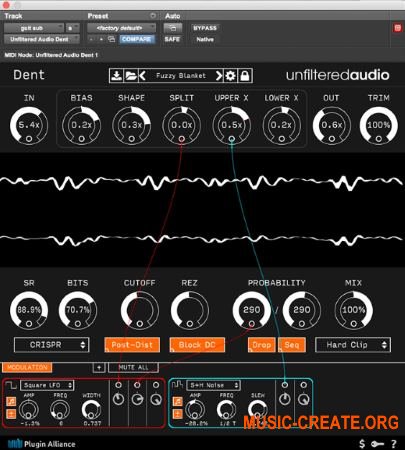Viewport: 405px width, 450px height.
Task: Click the dollar sign icon
Action: [362, 444]
